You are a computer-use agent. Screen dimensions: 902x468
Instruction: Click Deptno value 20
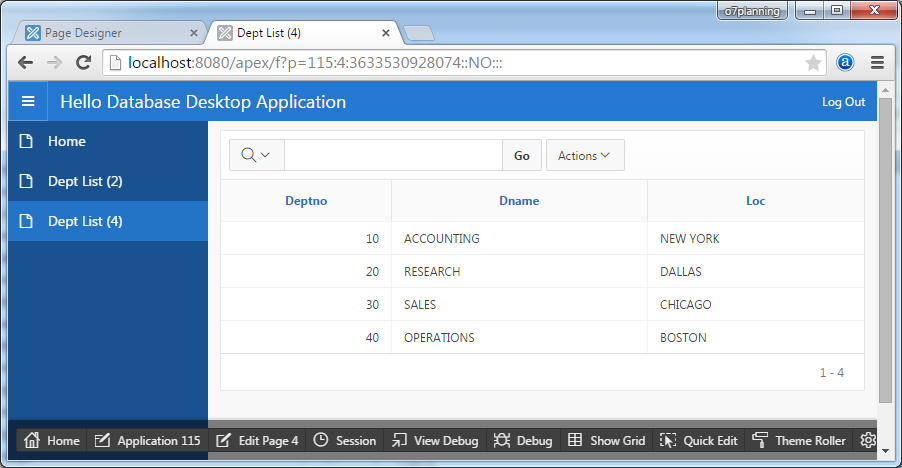point(372,271)
